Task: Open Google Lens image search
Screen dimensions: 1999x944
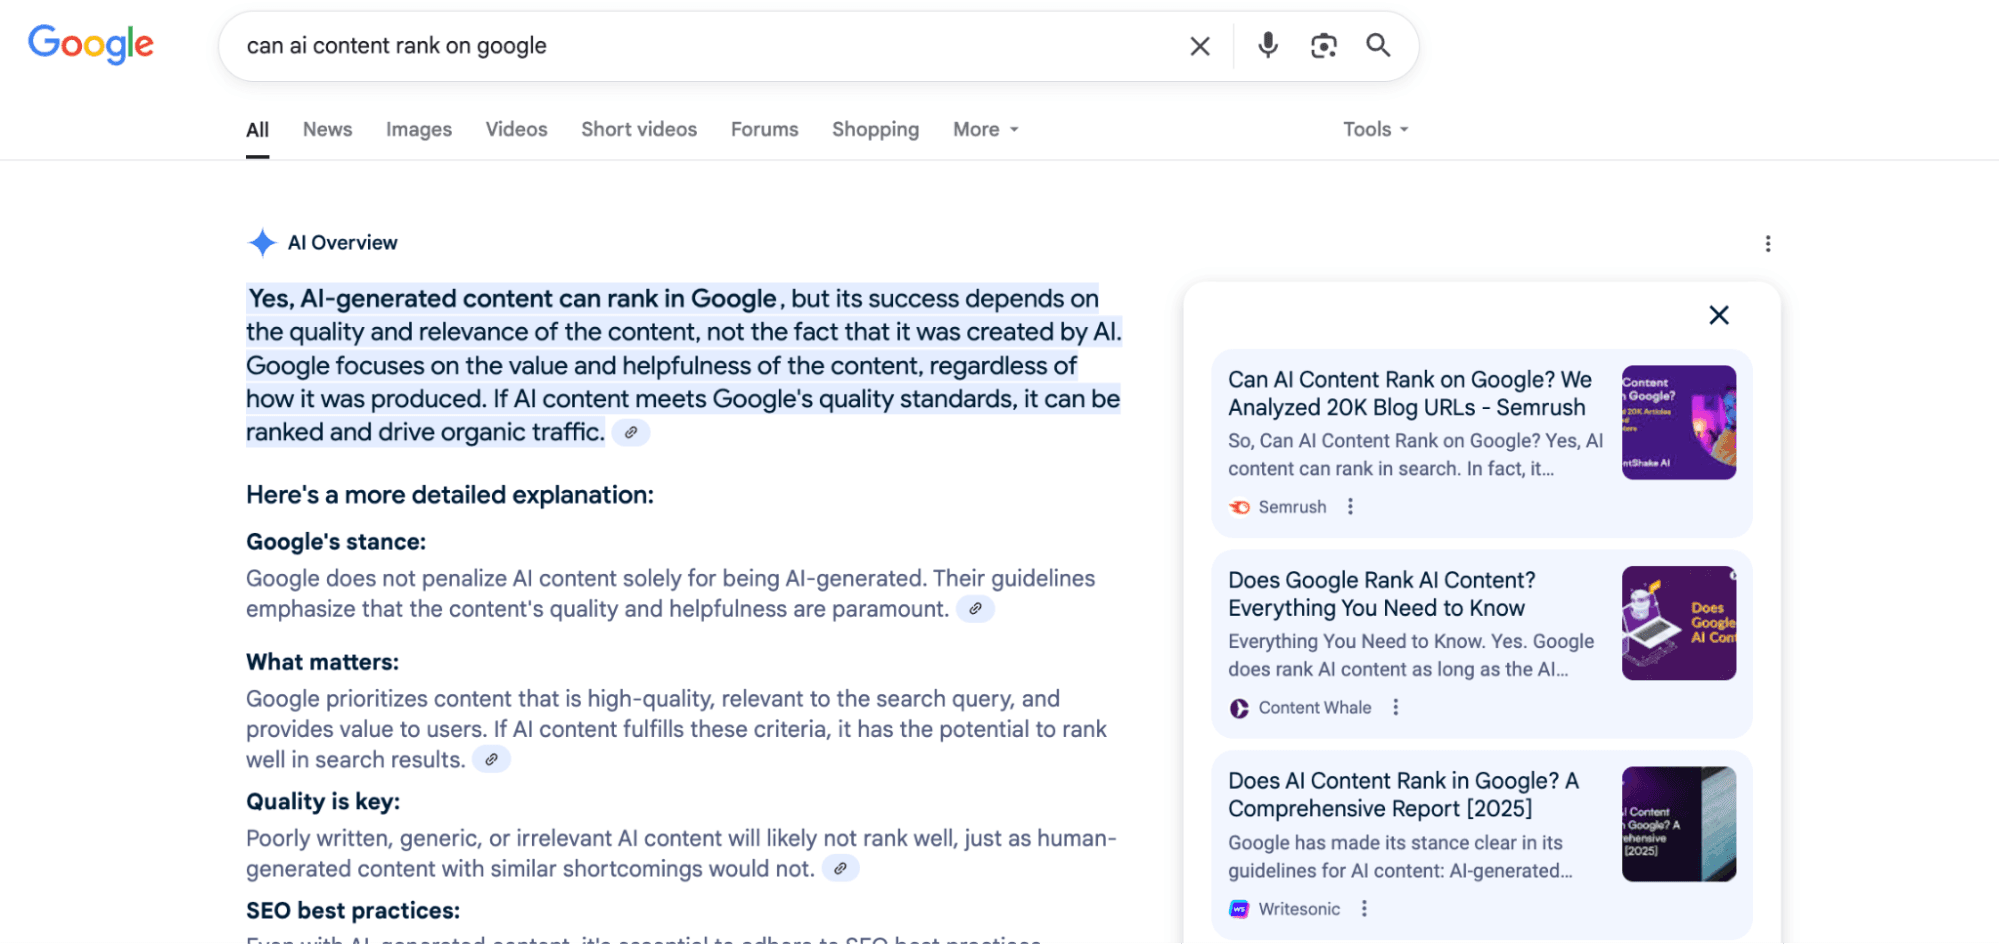Action: pos(1323,45)
